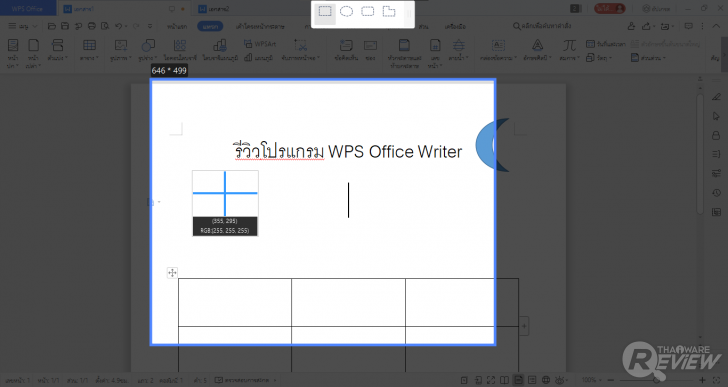Open the Home ribbon tab
The width and height of the screenshot is (728, 387).
click(177, 26)
